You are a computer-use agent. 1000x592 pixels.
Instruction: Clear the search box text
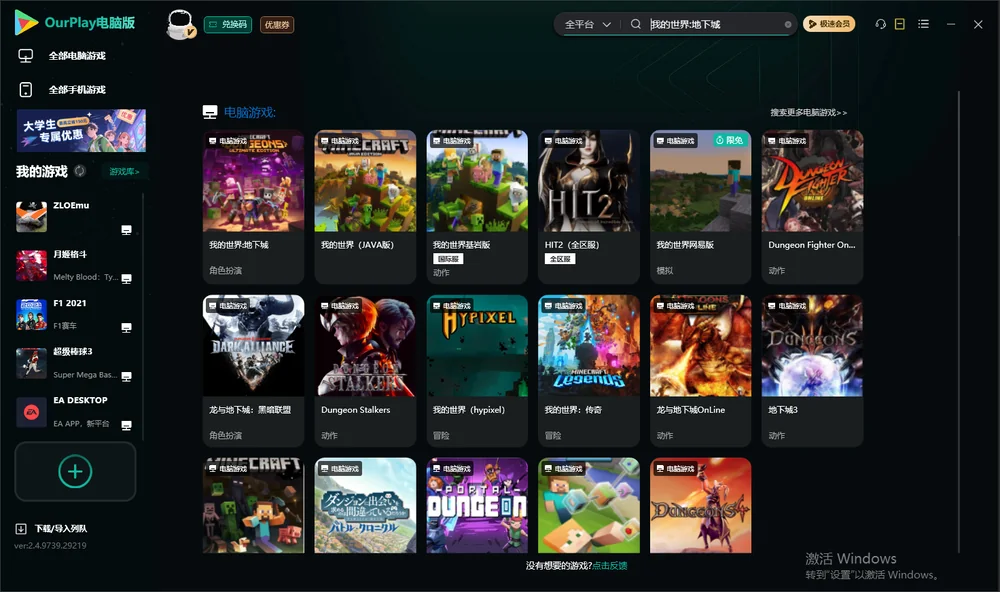(788, 24)
